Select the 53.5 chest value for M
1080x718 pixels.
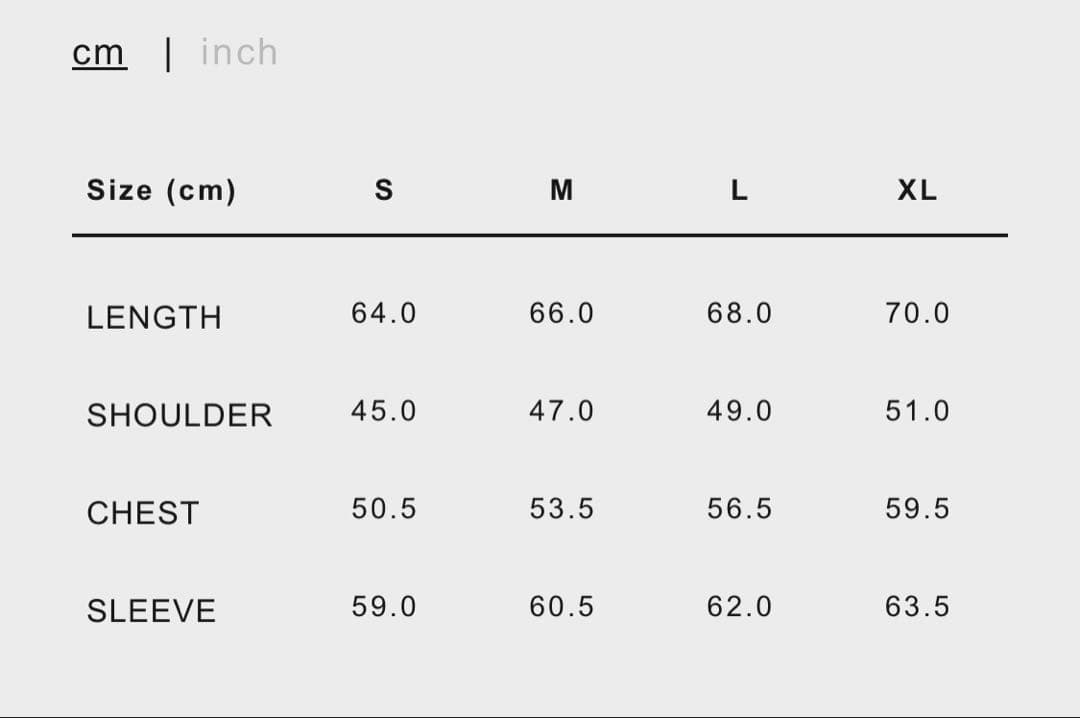pos(561,509)
